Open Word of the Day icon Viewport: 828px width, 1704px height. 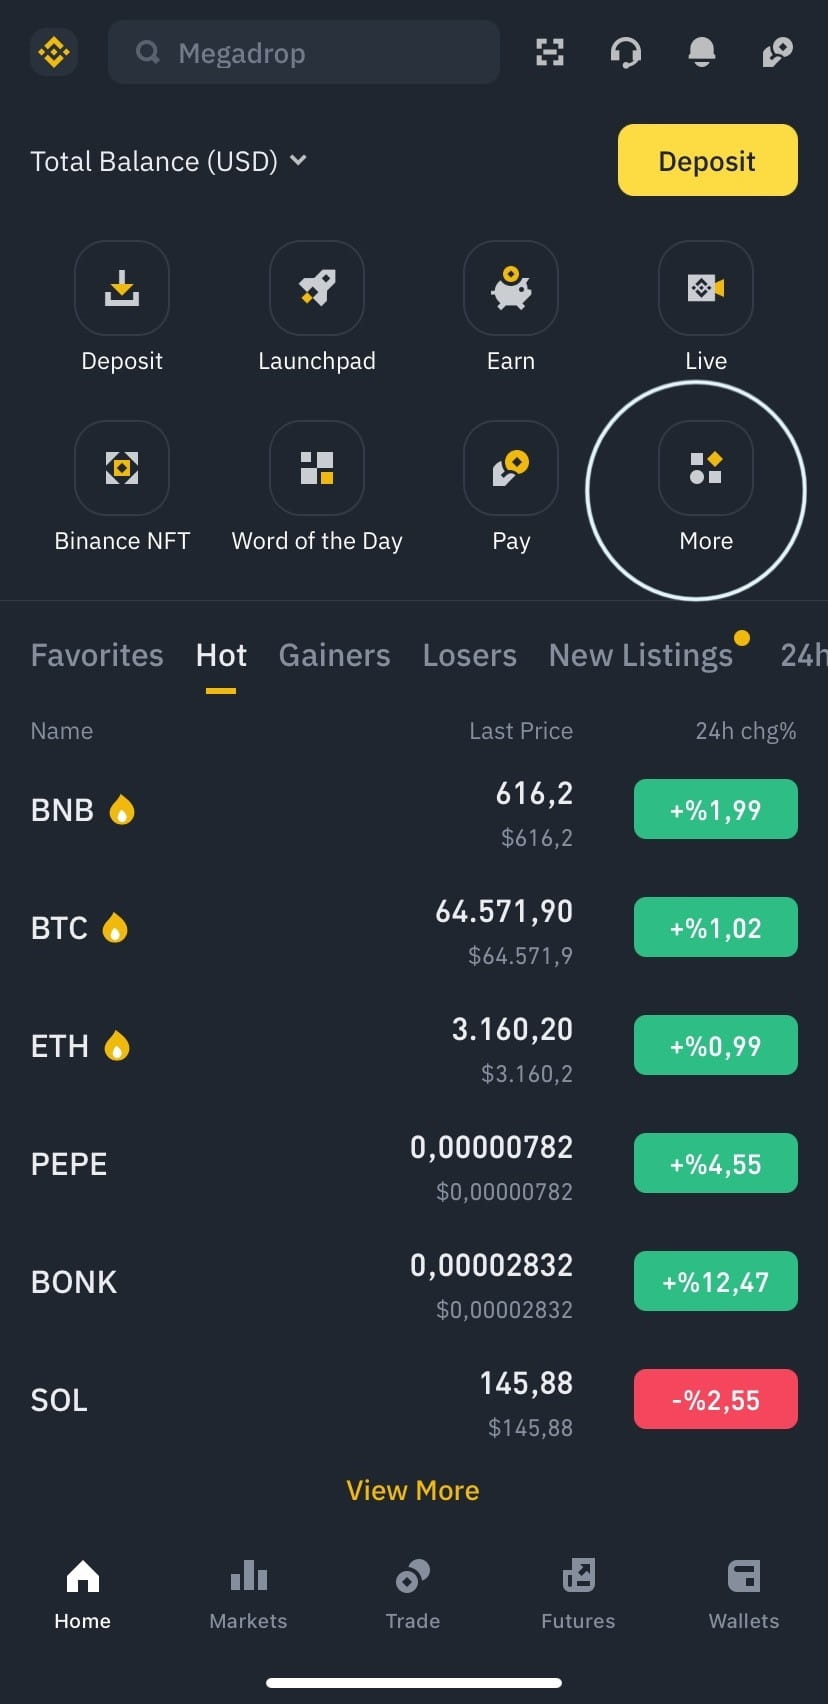(317, 468)
